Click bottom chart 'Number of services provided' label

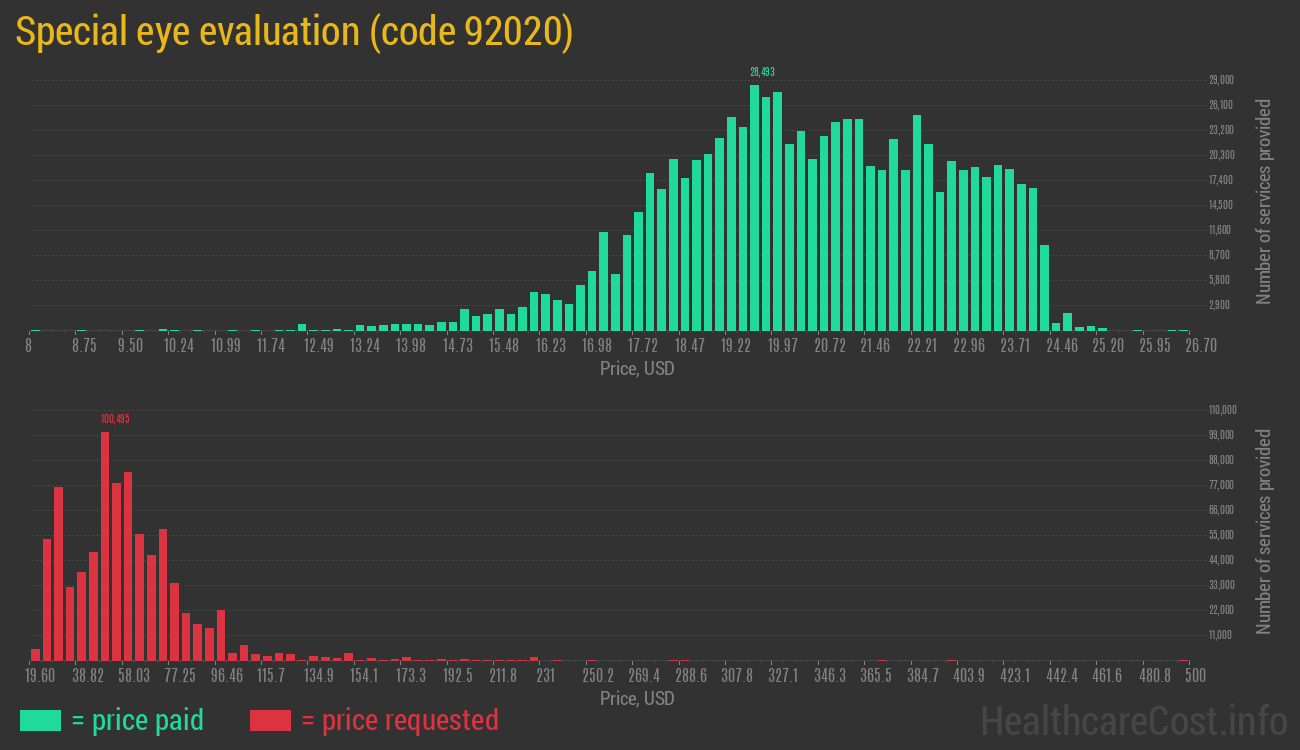tap(1263, 531)
